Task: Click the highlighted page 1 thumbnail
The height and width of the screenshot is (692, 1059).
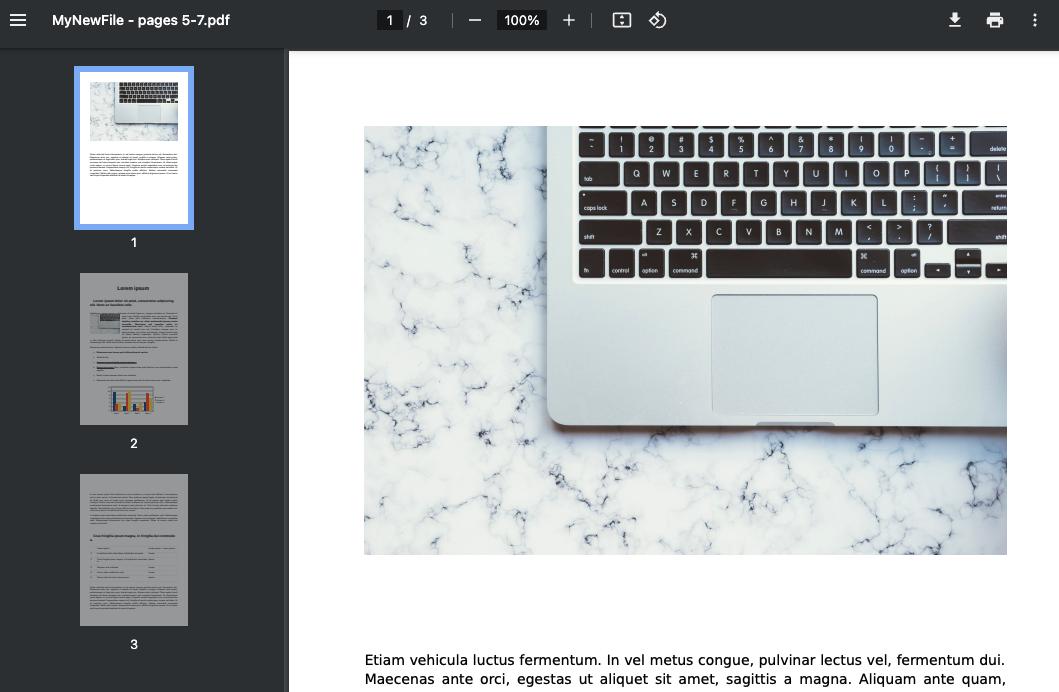Action: pos(133,147)
